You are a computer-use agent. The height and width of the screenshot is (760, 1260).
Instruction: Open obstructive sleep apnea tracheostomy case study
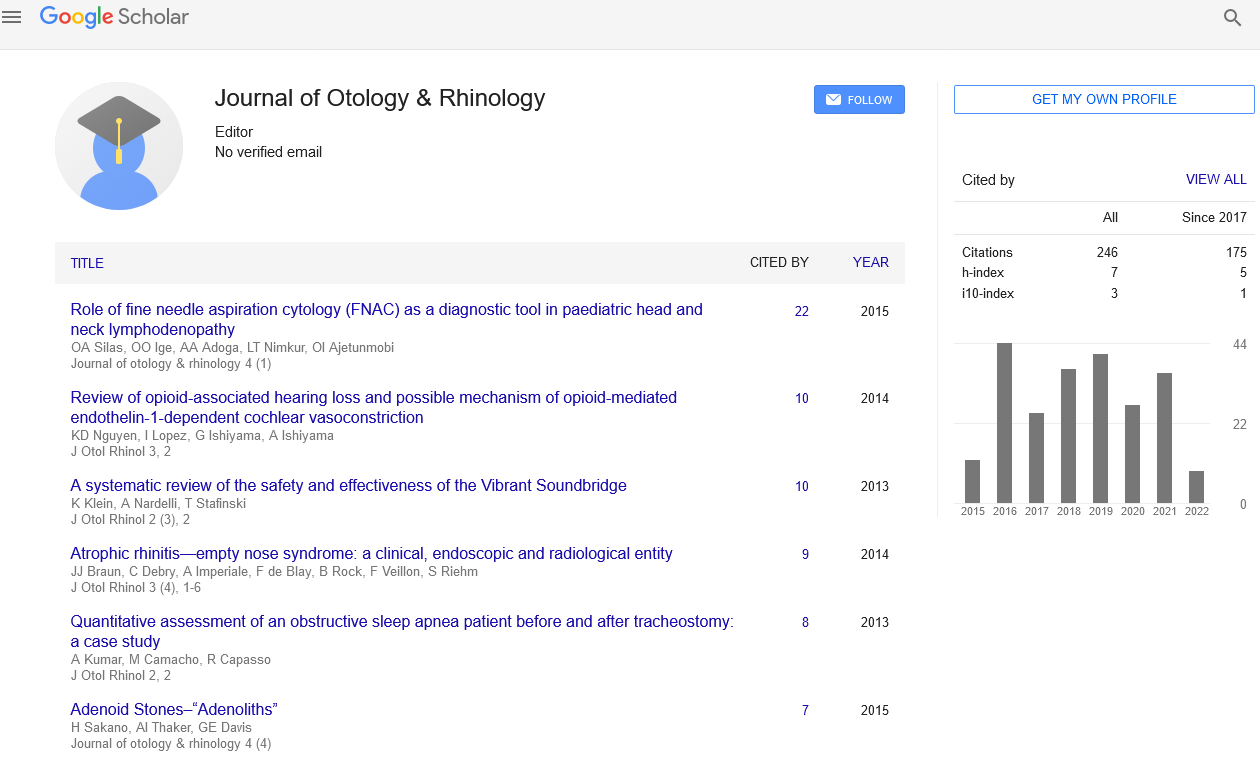point(402,631)
